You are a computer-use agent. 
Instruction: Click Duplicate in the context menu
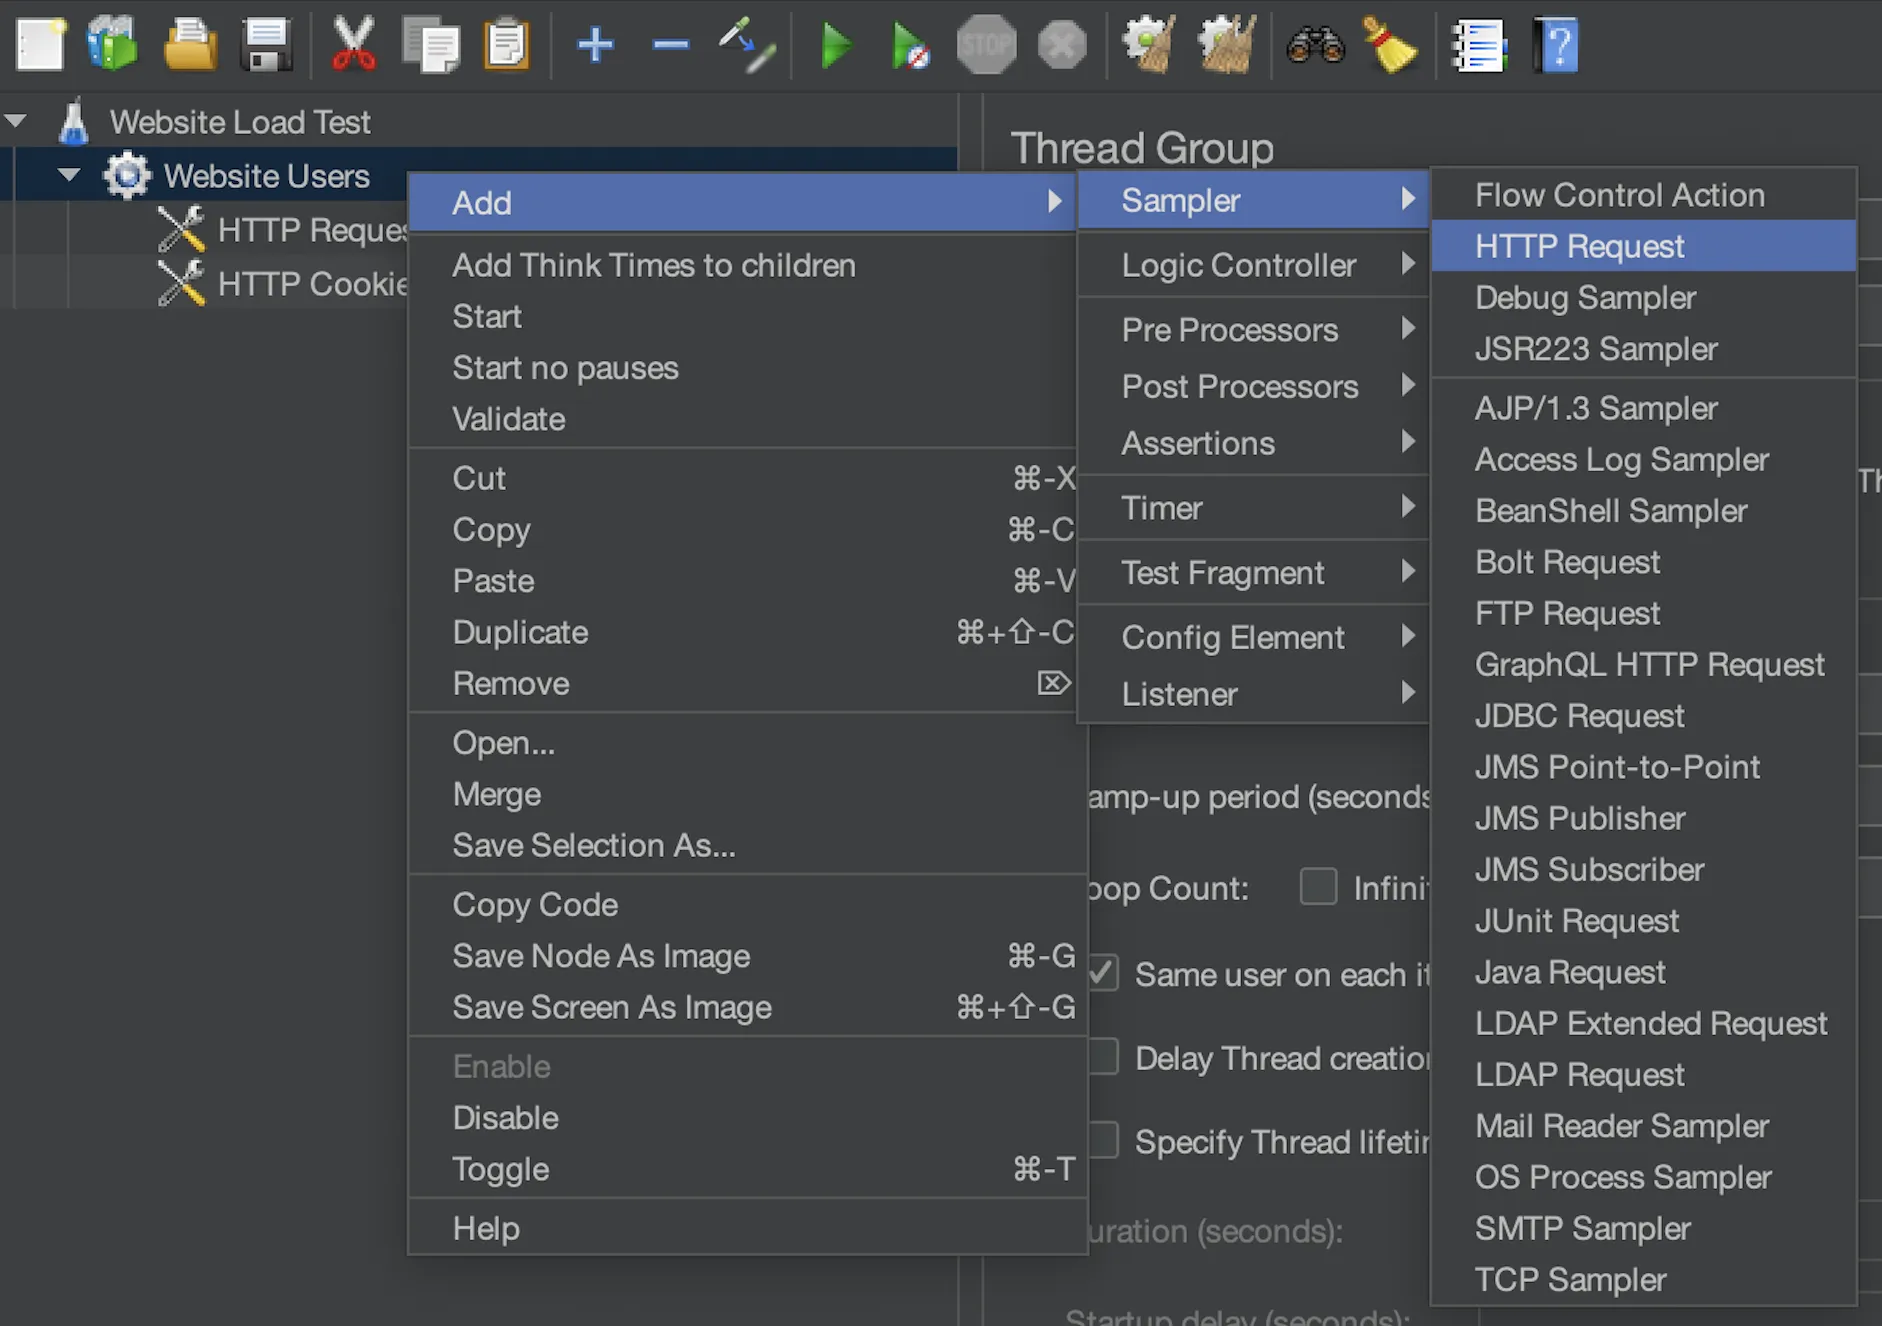520,632
